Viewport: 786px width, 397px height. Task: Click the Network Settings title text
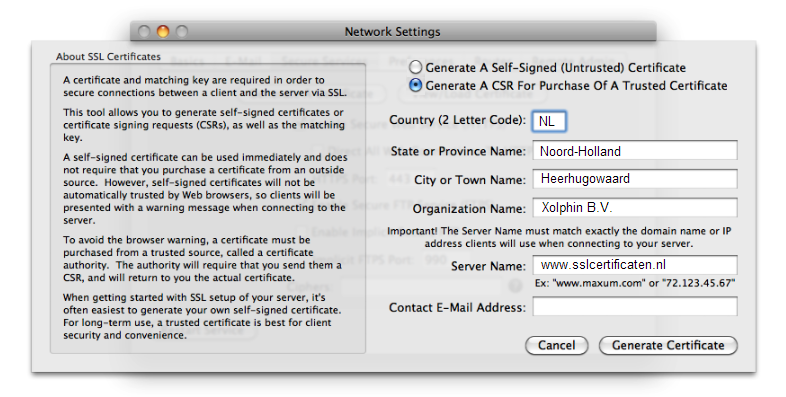pos(392,32)
